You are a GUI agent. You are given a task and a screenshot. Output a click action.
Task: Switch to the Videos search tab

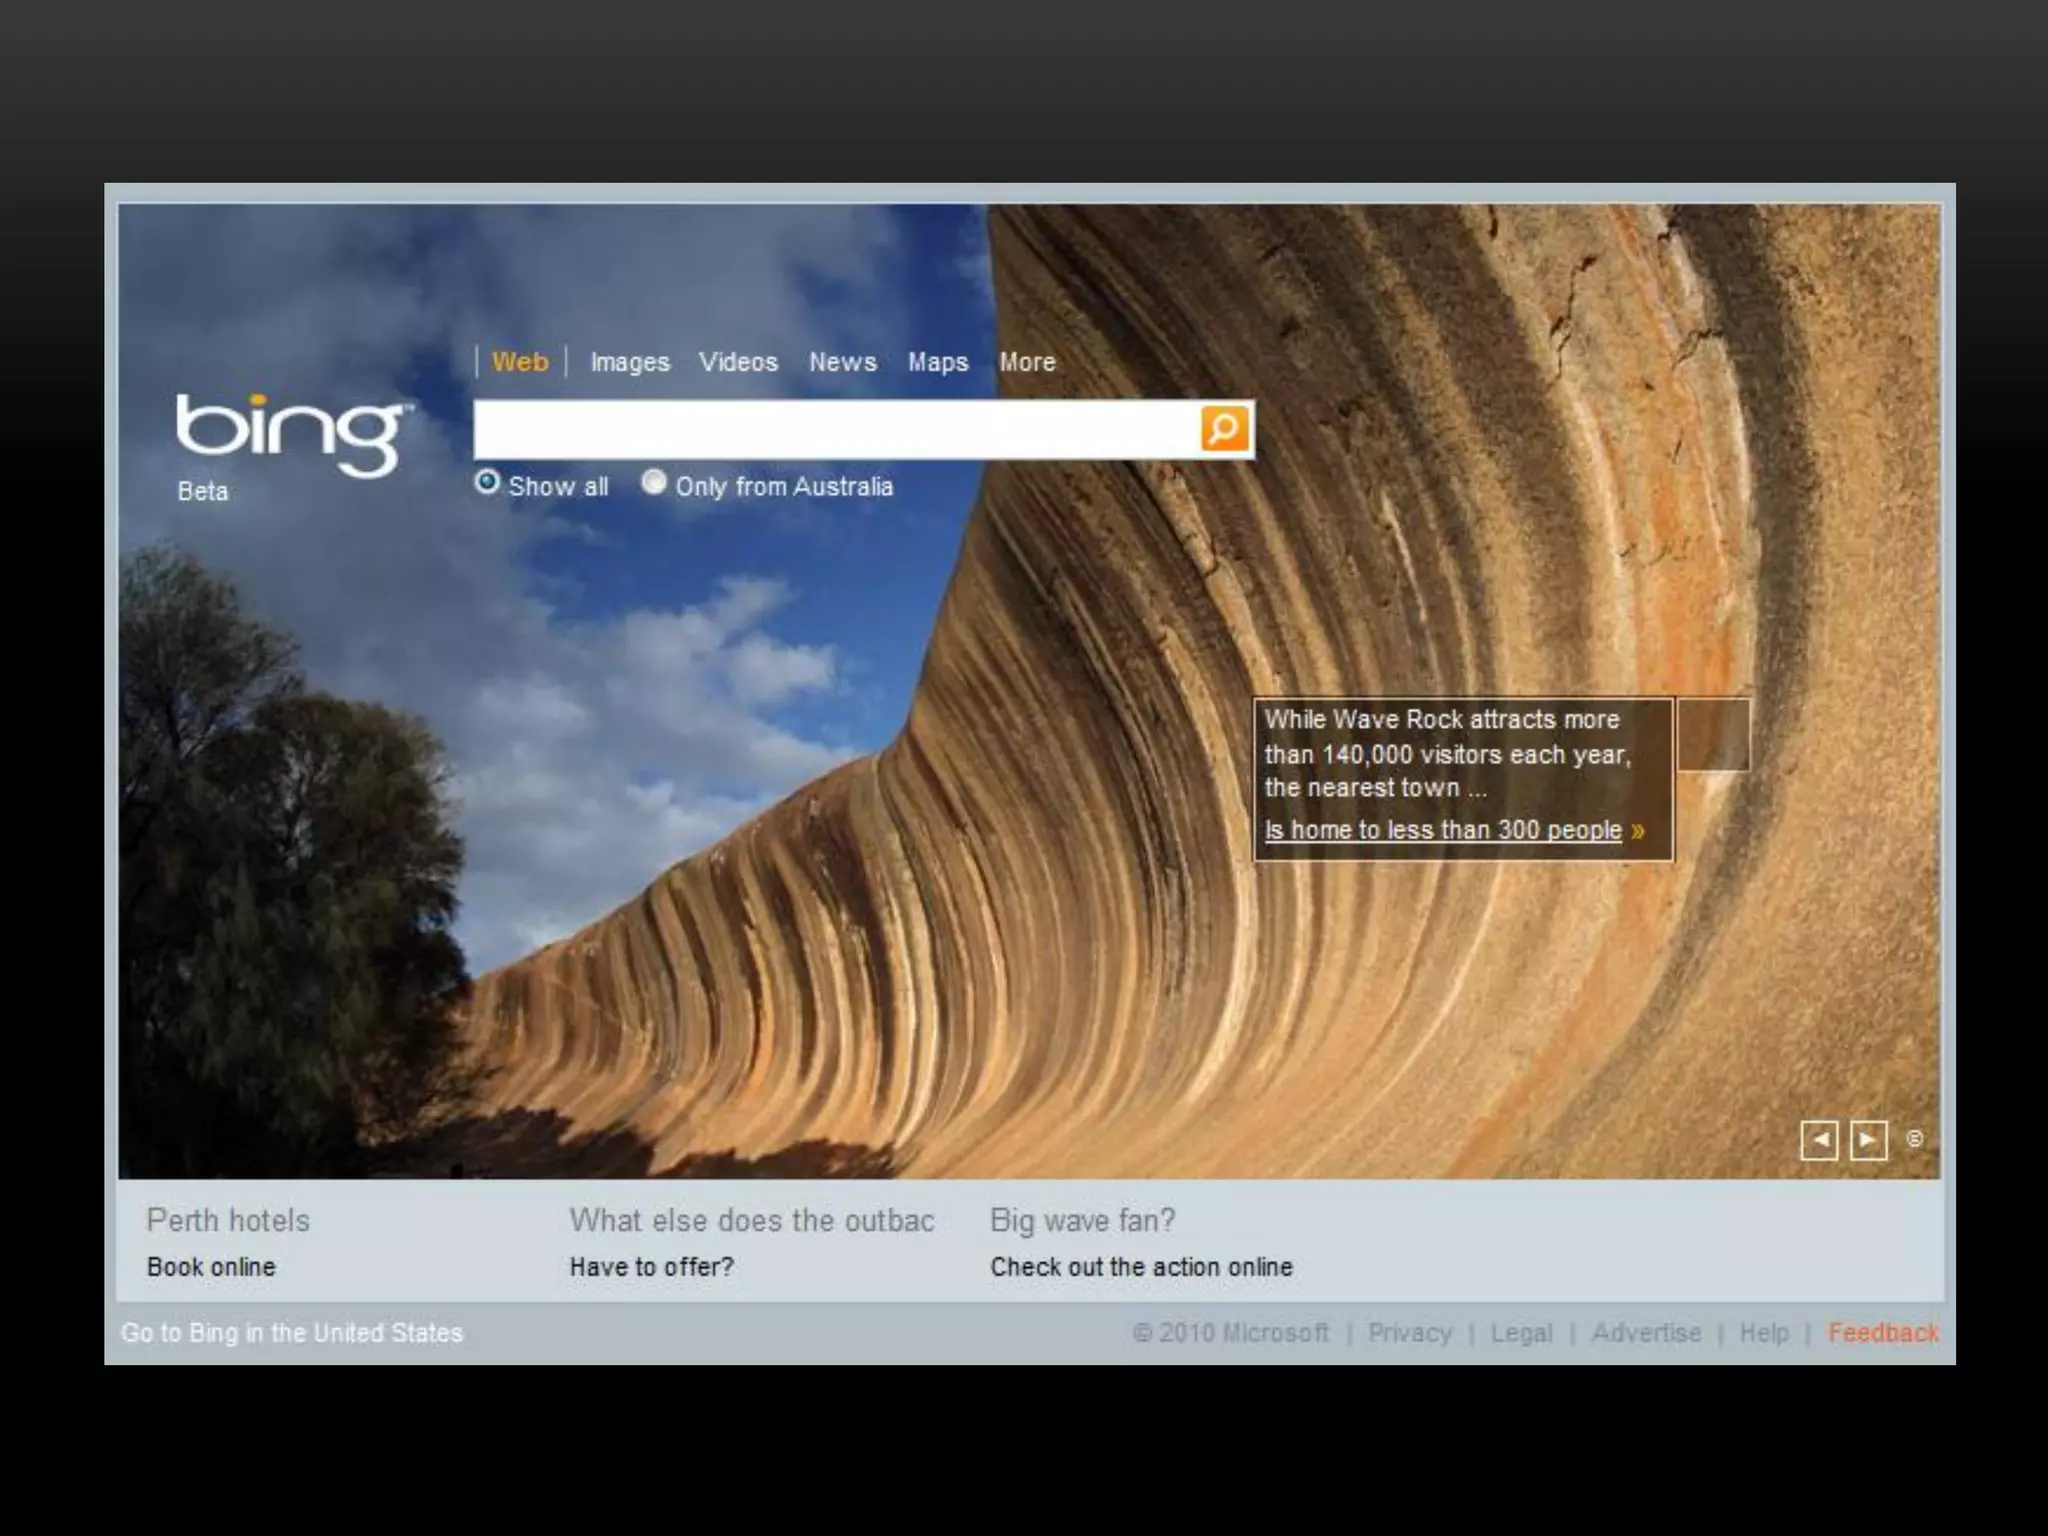738,362
